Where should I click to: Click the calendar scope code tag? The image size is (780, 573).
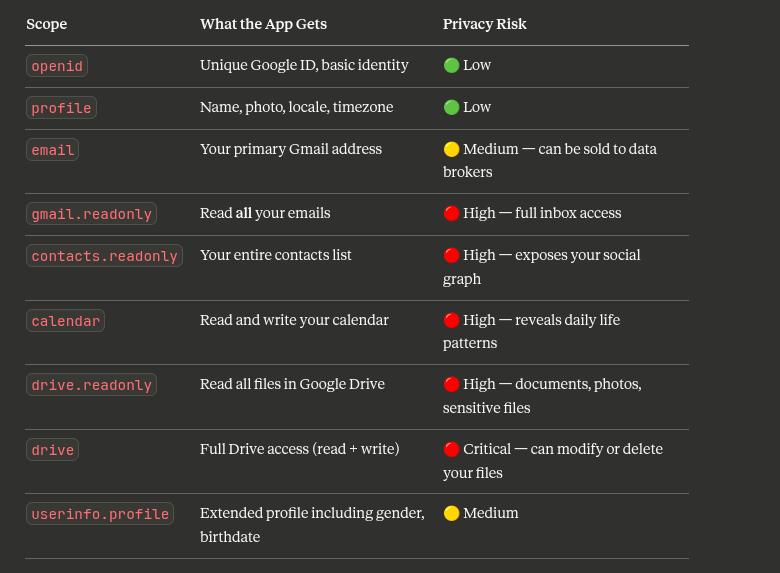pos(65,321)
